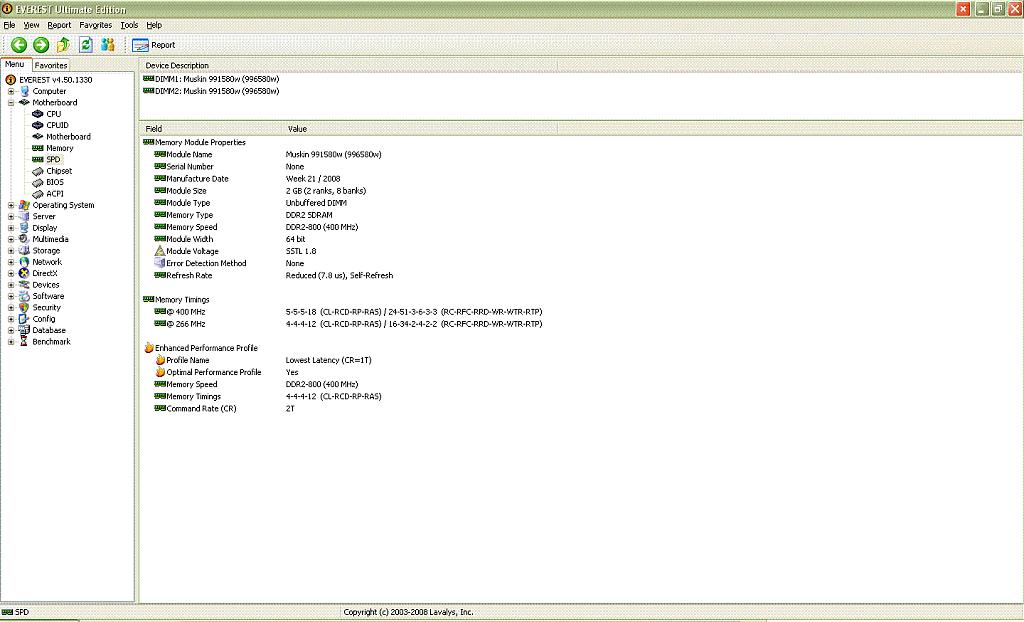Click the Network globe icon in tree
The height and width of the screenshot is (622, 1024).
click(24, 262)
